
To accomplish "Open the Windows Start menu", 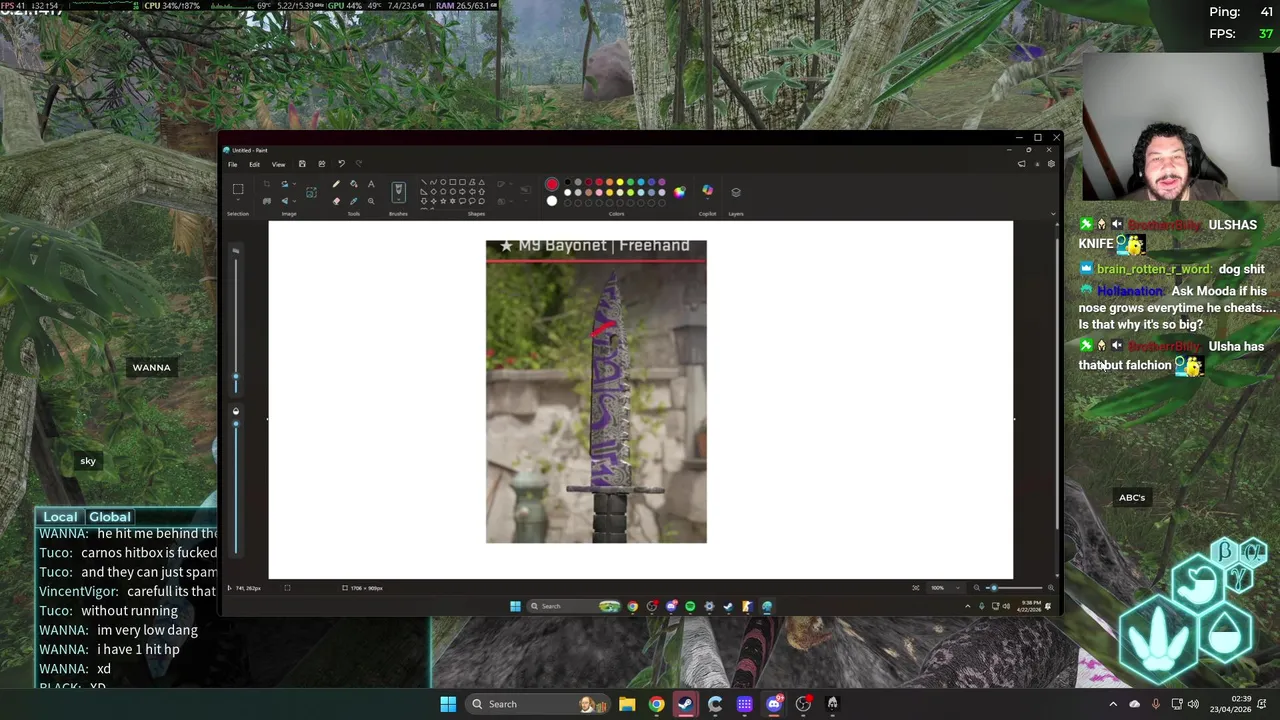I will point(448,704).
